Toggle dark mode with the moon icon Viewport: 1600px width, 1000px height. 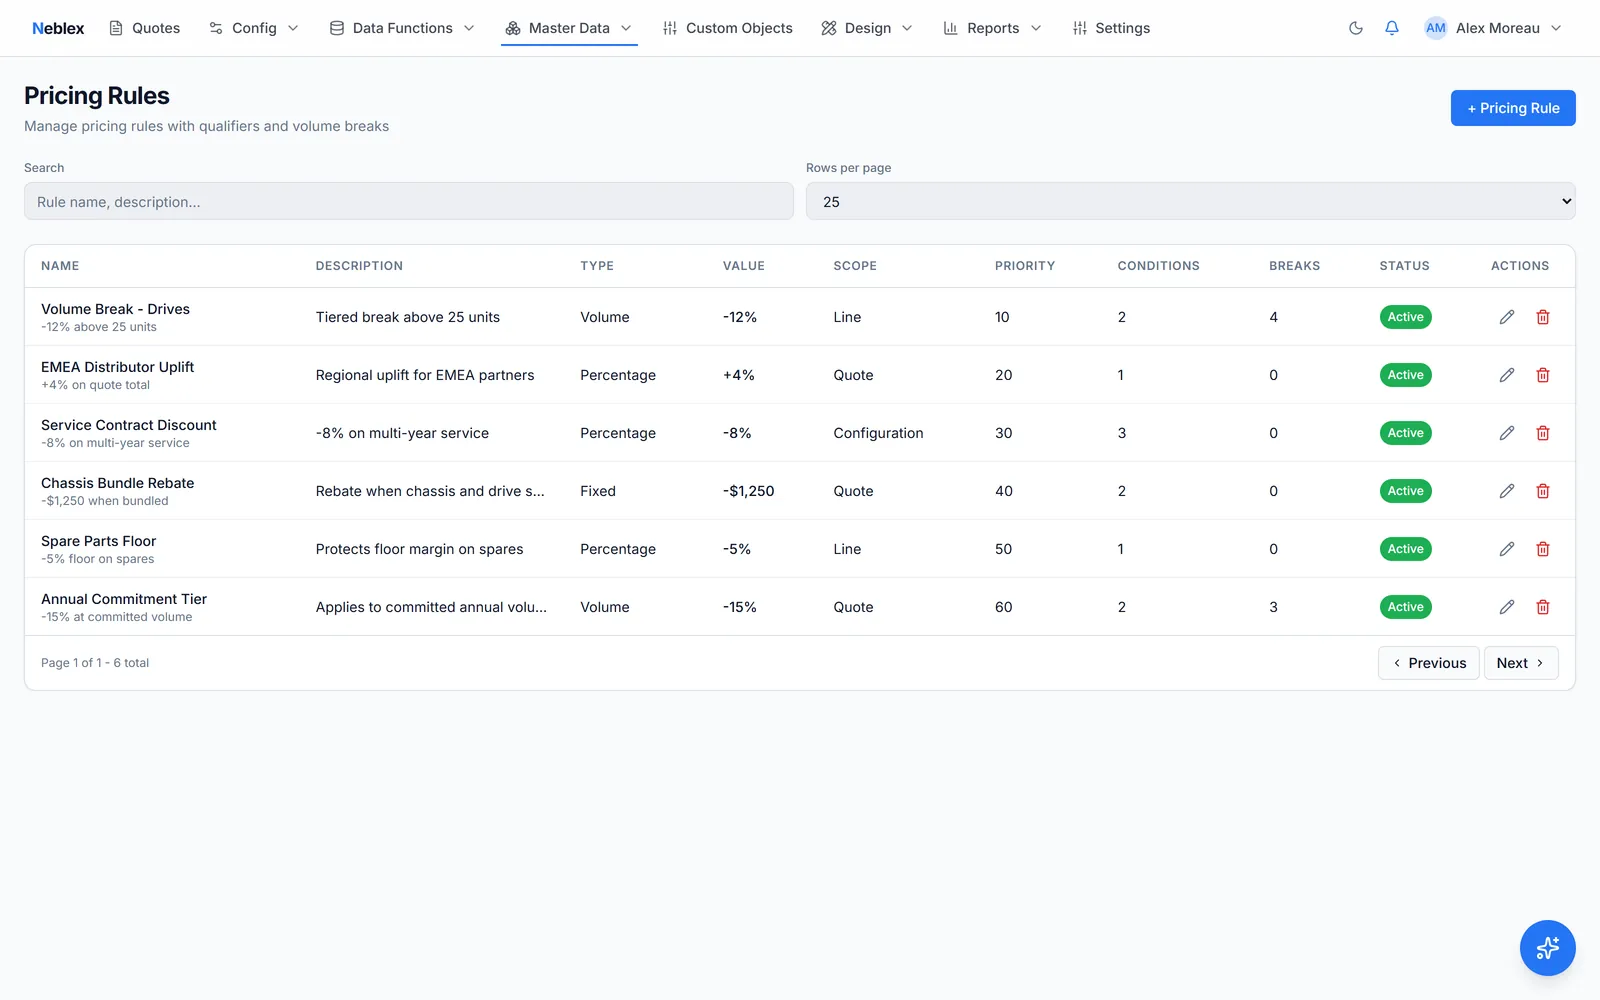click(1355, 28)
